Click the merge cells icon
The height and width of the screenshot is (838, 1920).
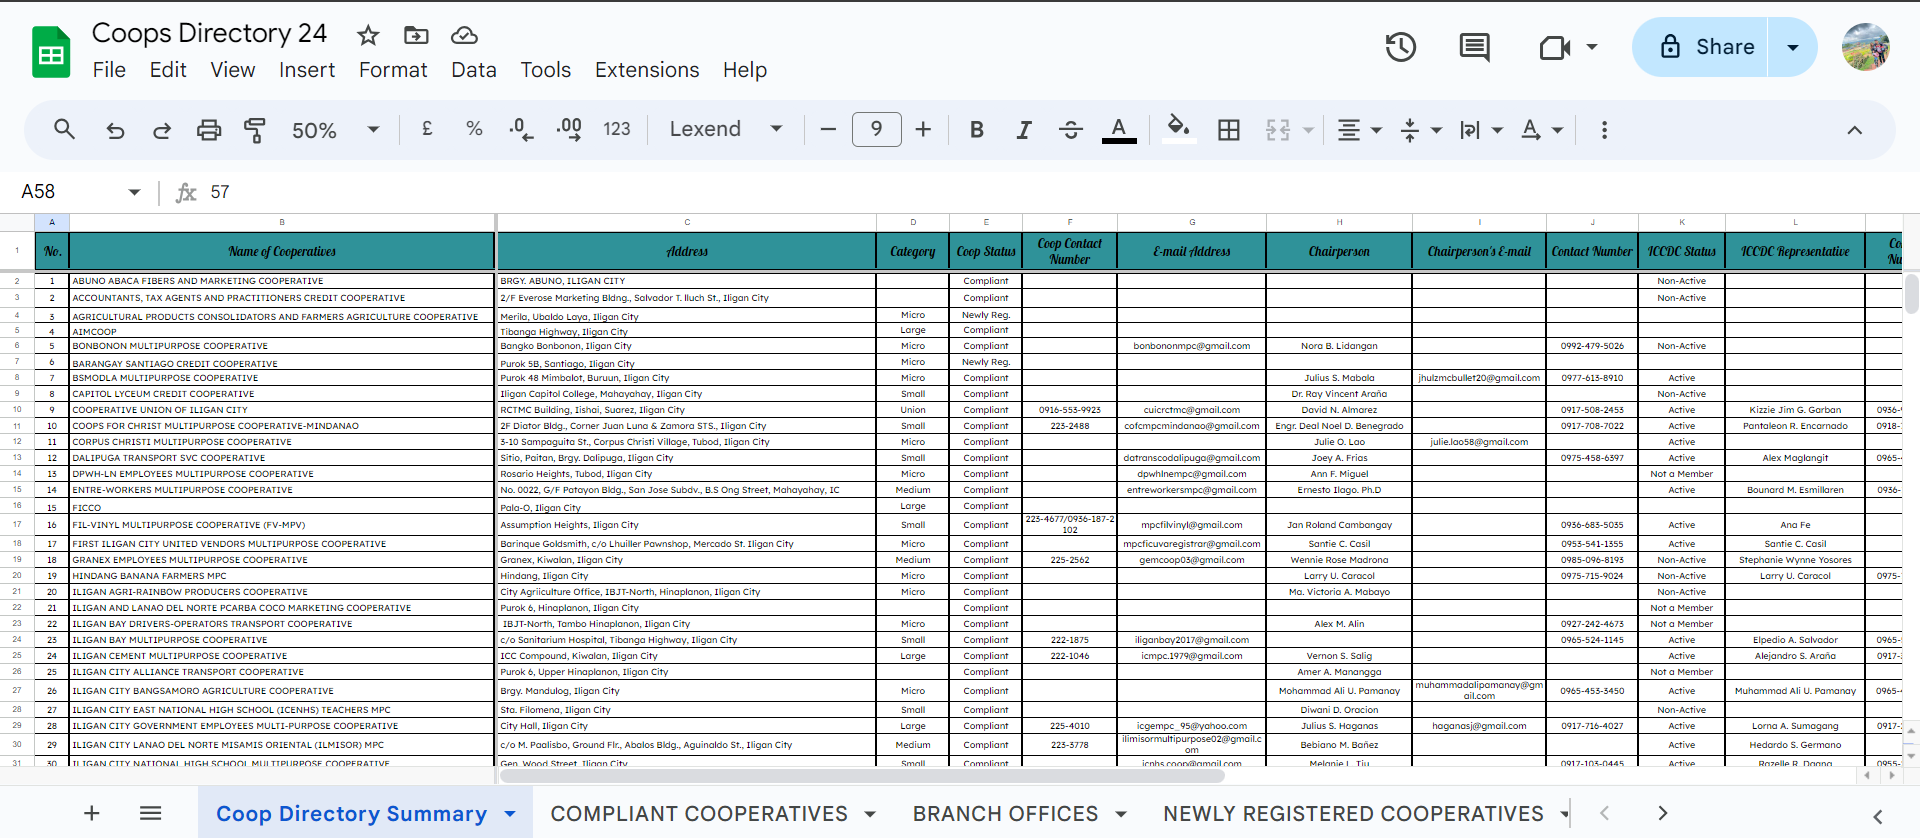(1278, 130)
